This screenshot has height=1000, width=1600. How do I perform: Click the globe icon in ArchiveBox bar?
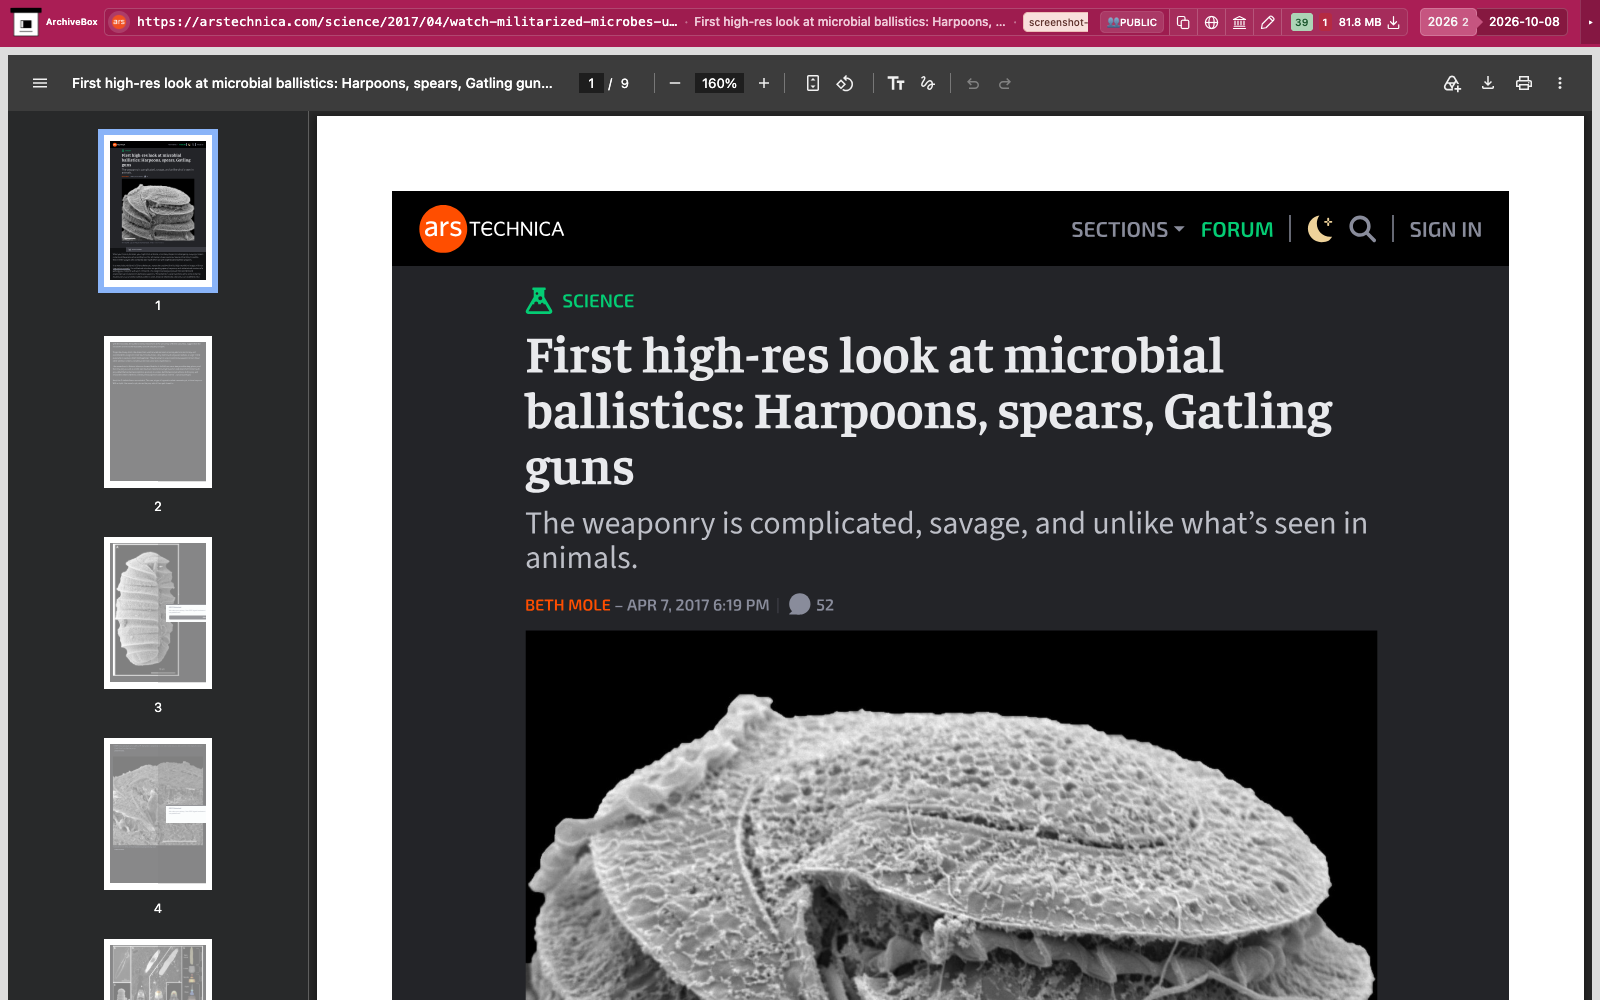coord(1211,22)
